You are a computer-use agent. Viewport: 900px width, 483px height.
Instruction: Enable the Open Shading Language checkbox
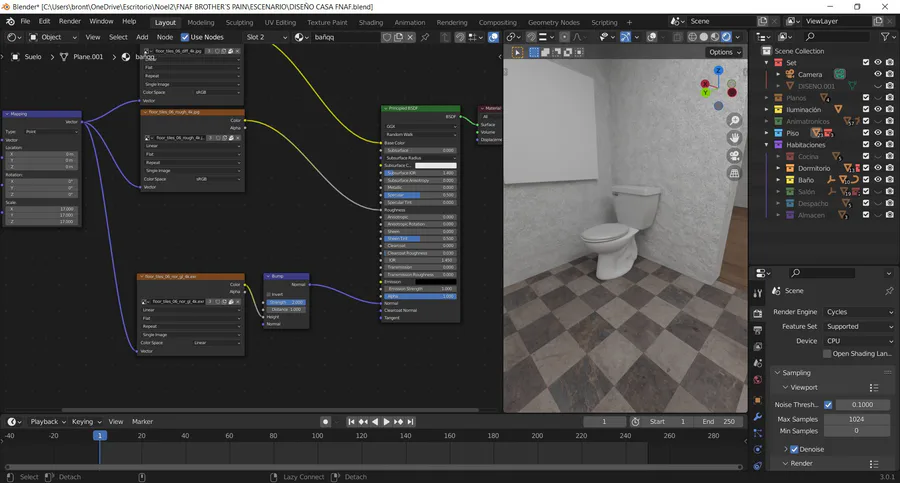[x=827, y=353]
